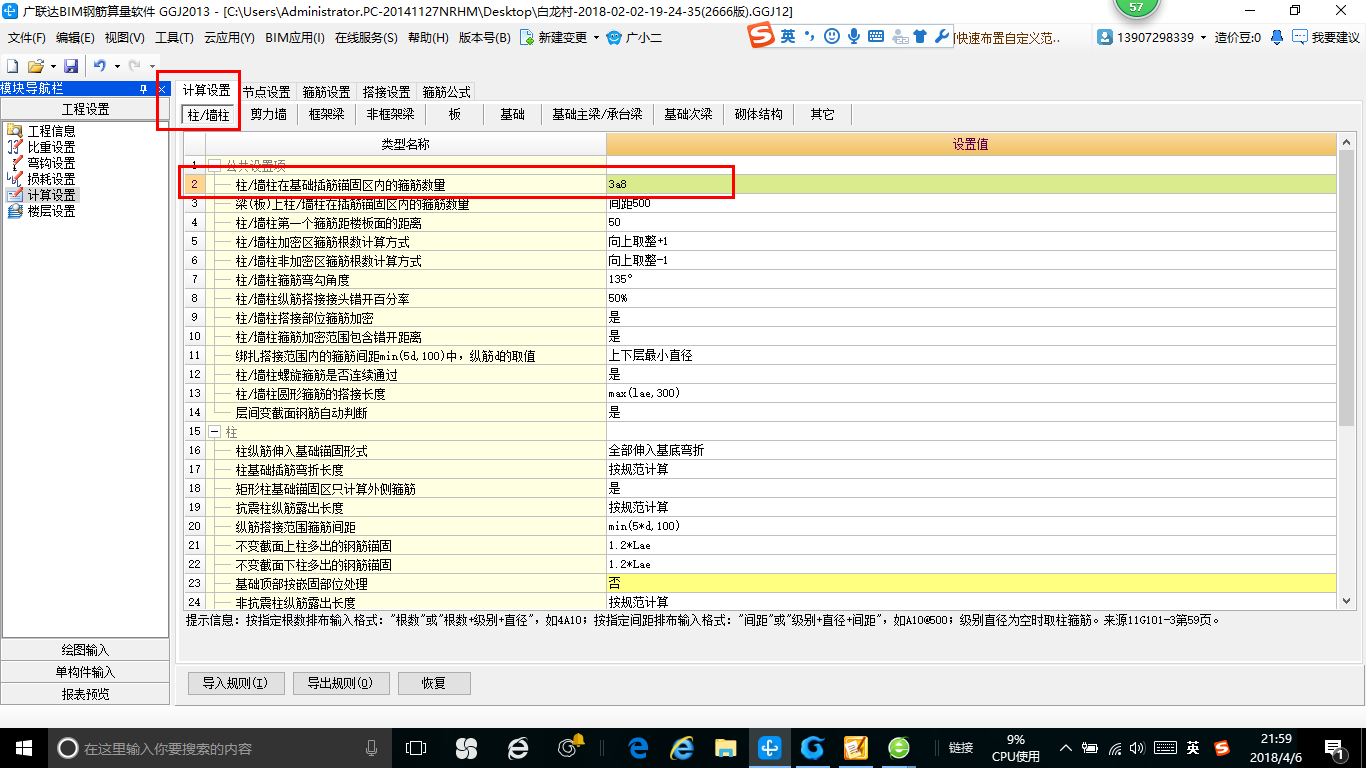Click the New file icon in toolbar
This screenshot has width=1366, height=768.
coord(13,66)
